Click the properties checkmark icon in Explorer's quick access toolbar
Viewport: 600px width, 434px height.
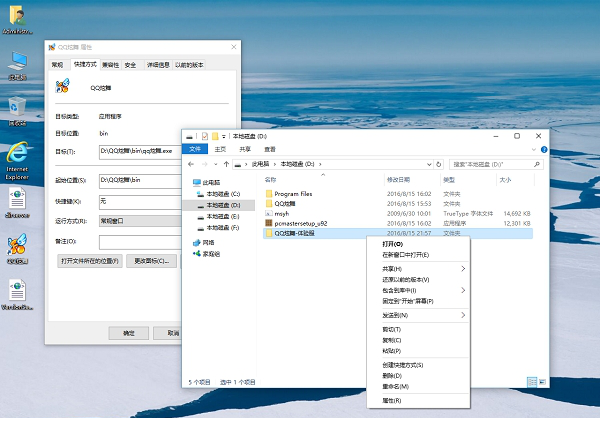(205, 136)
